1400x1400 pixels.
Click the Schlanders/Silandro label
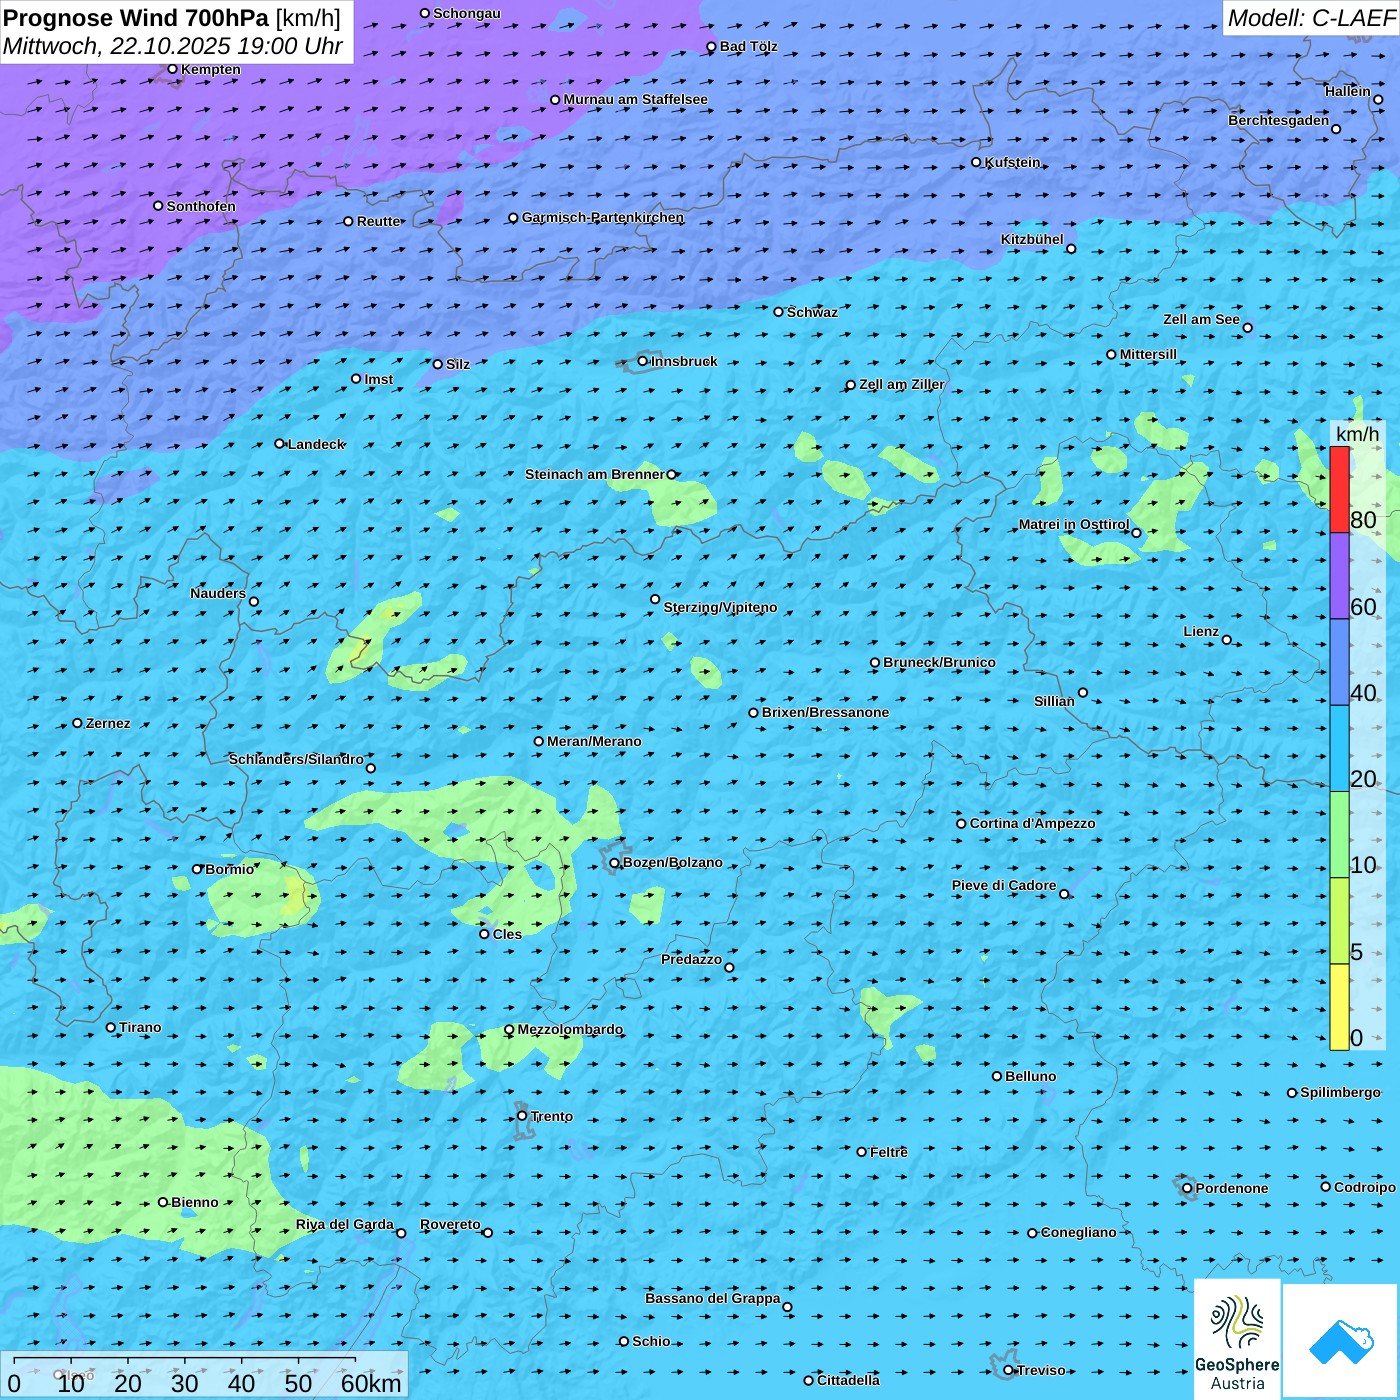point(296,759)
